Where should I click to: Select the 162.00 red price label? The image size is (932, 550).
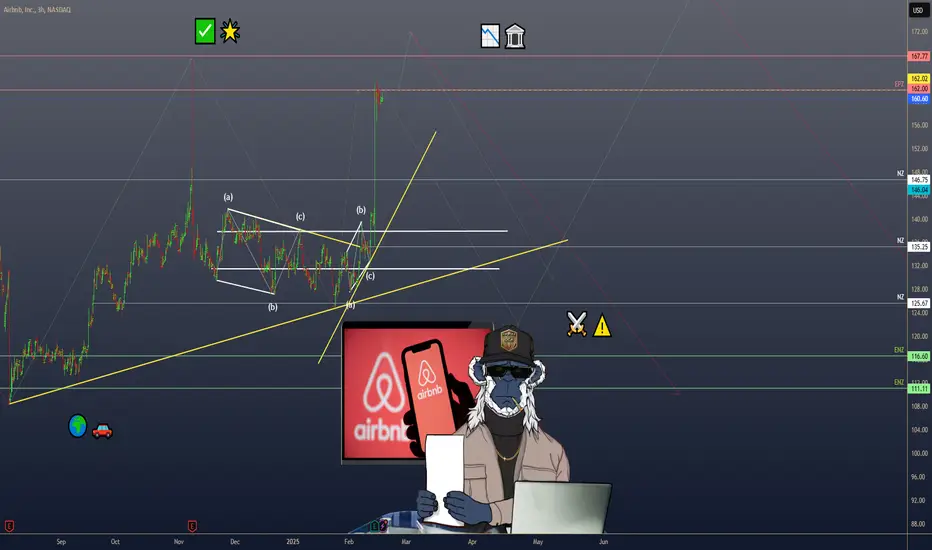pyautogui.click(x=919, y=89)
